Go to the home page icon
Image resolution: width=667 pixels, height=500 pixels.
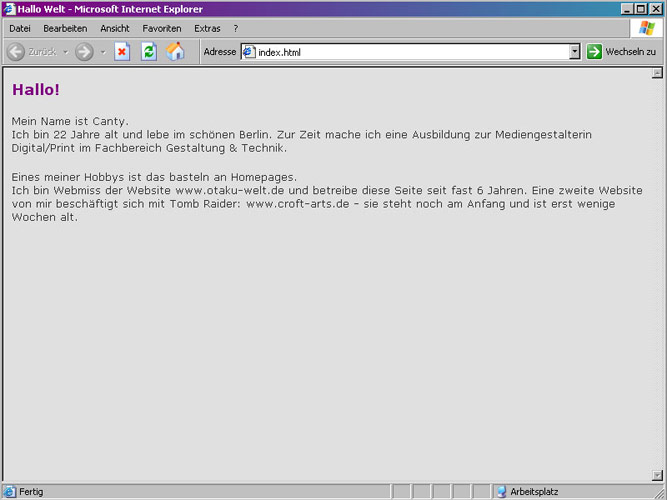tap(175, 51)
